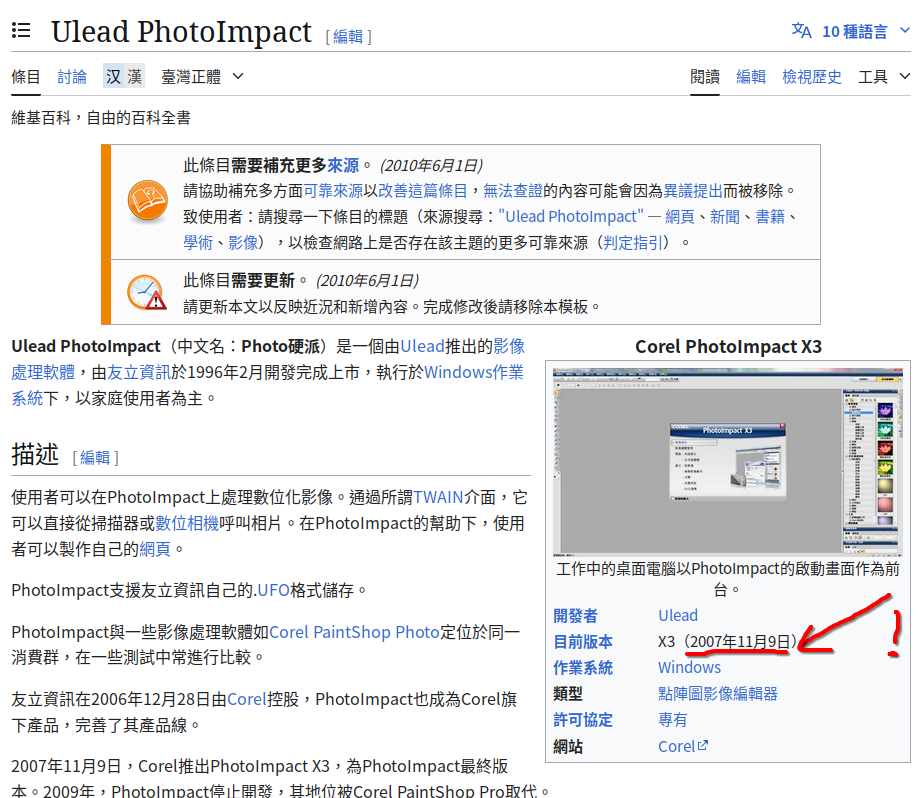920x798 pixels.
Task: View 檢視歷史 history tab
Action: pyautogui.click(x=812, y=77)
